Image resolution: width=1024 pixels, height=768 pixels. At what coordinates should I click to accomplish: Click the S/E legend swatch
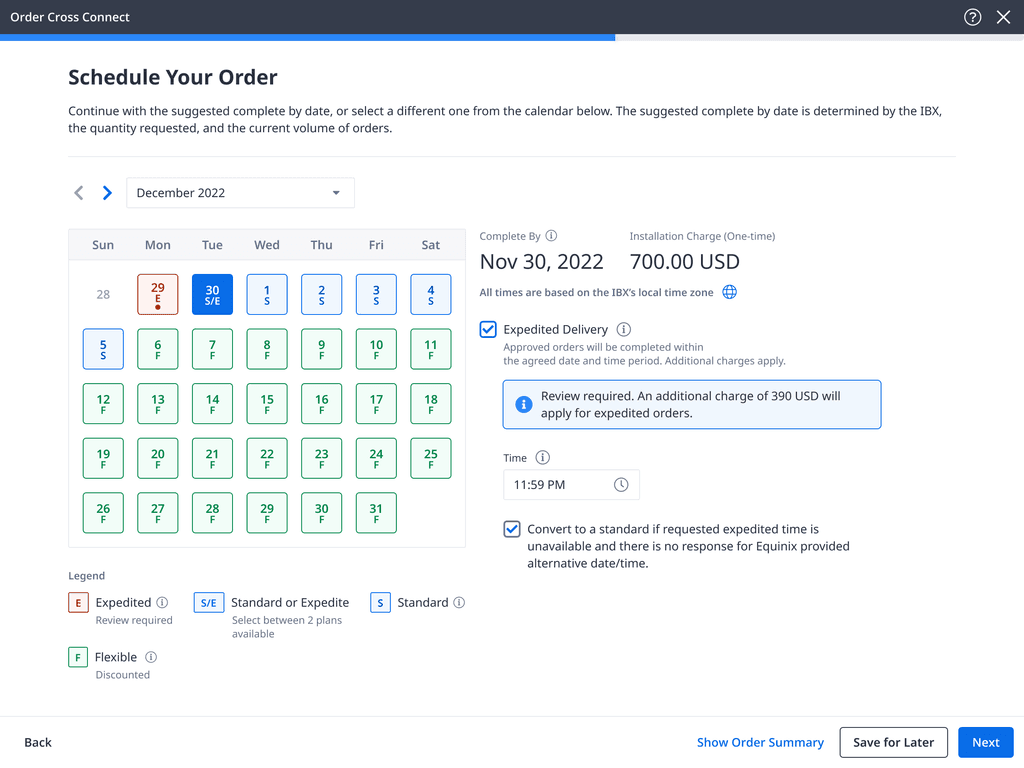click(x=209, y=602)
